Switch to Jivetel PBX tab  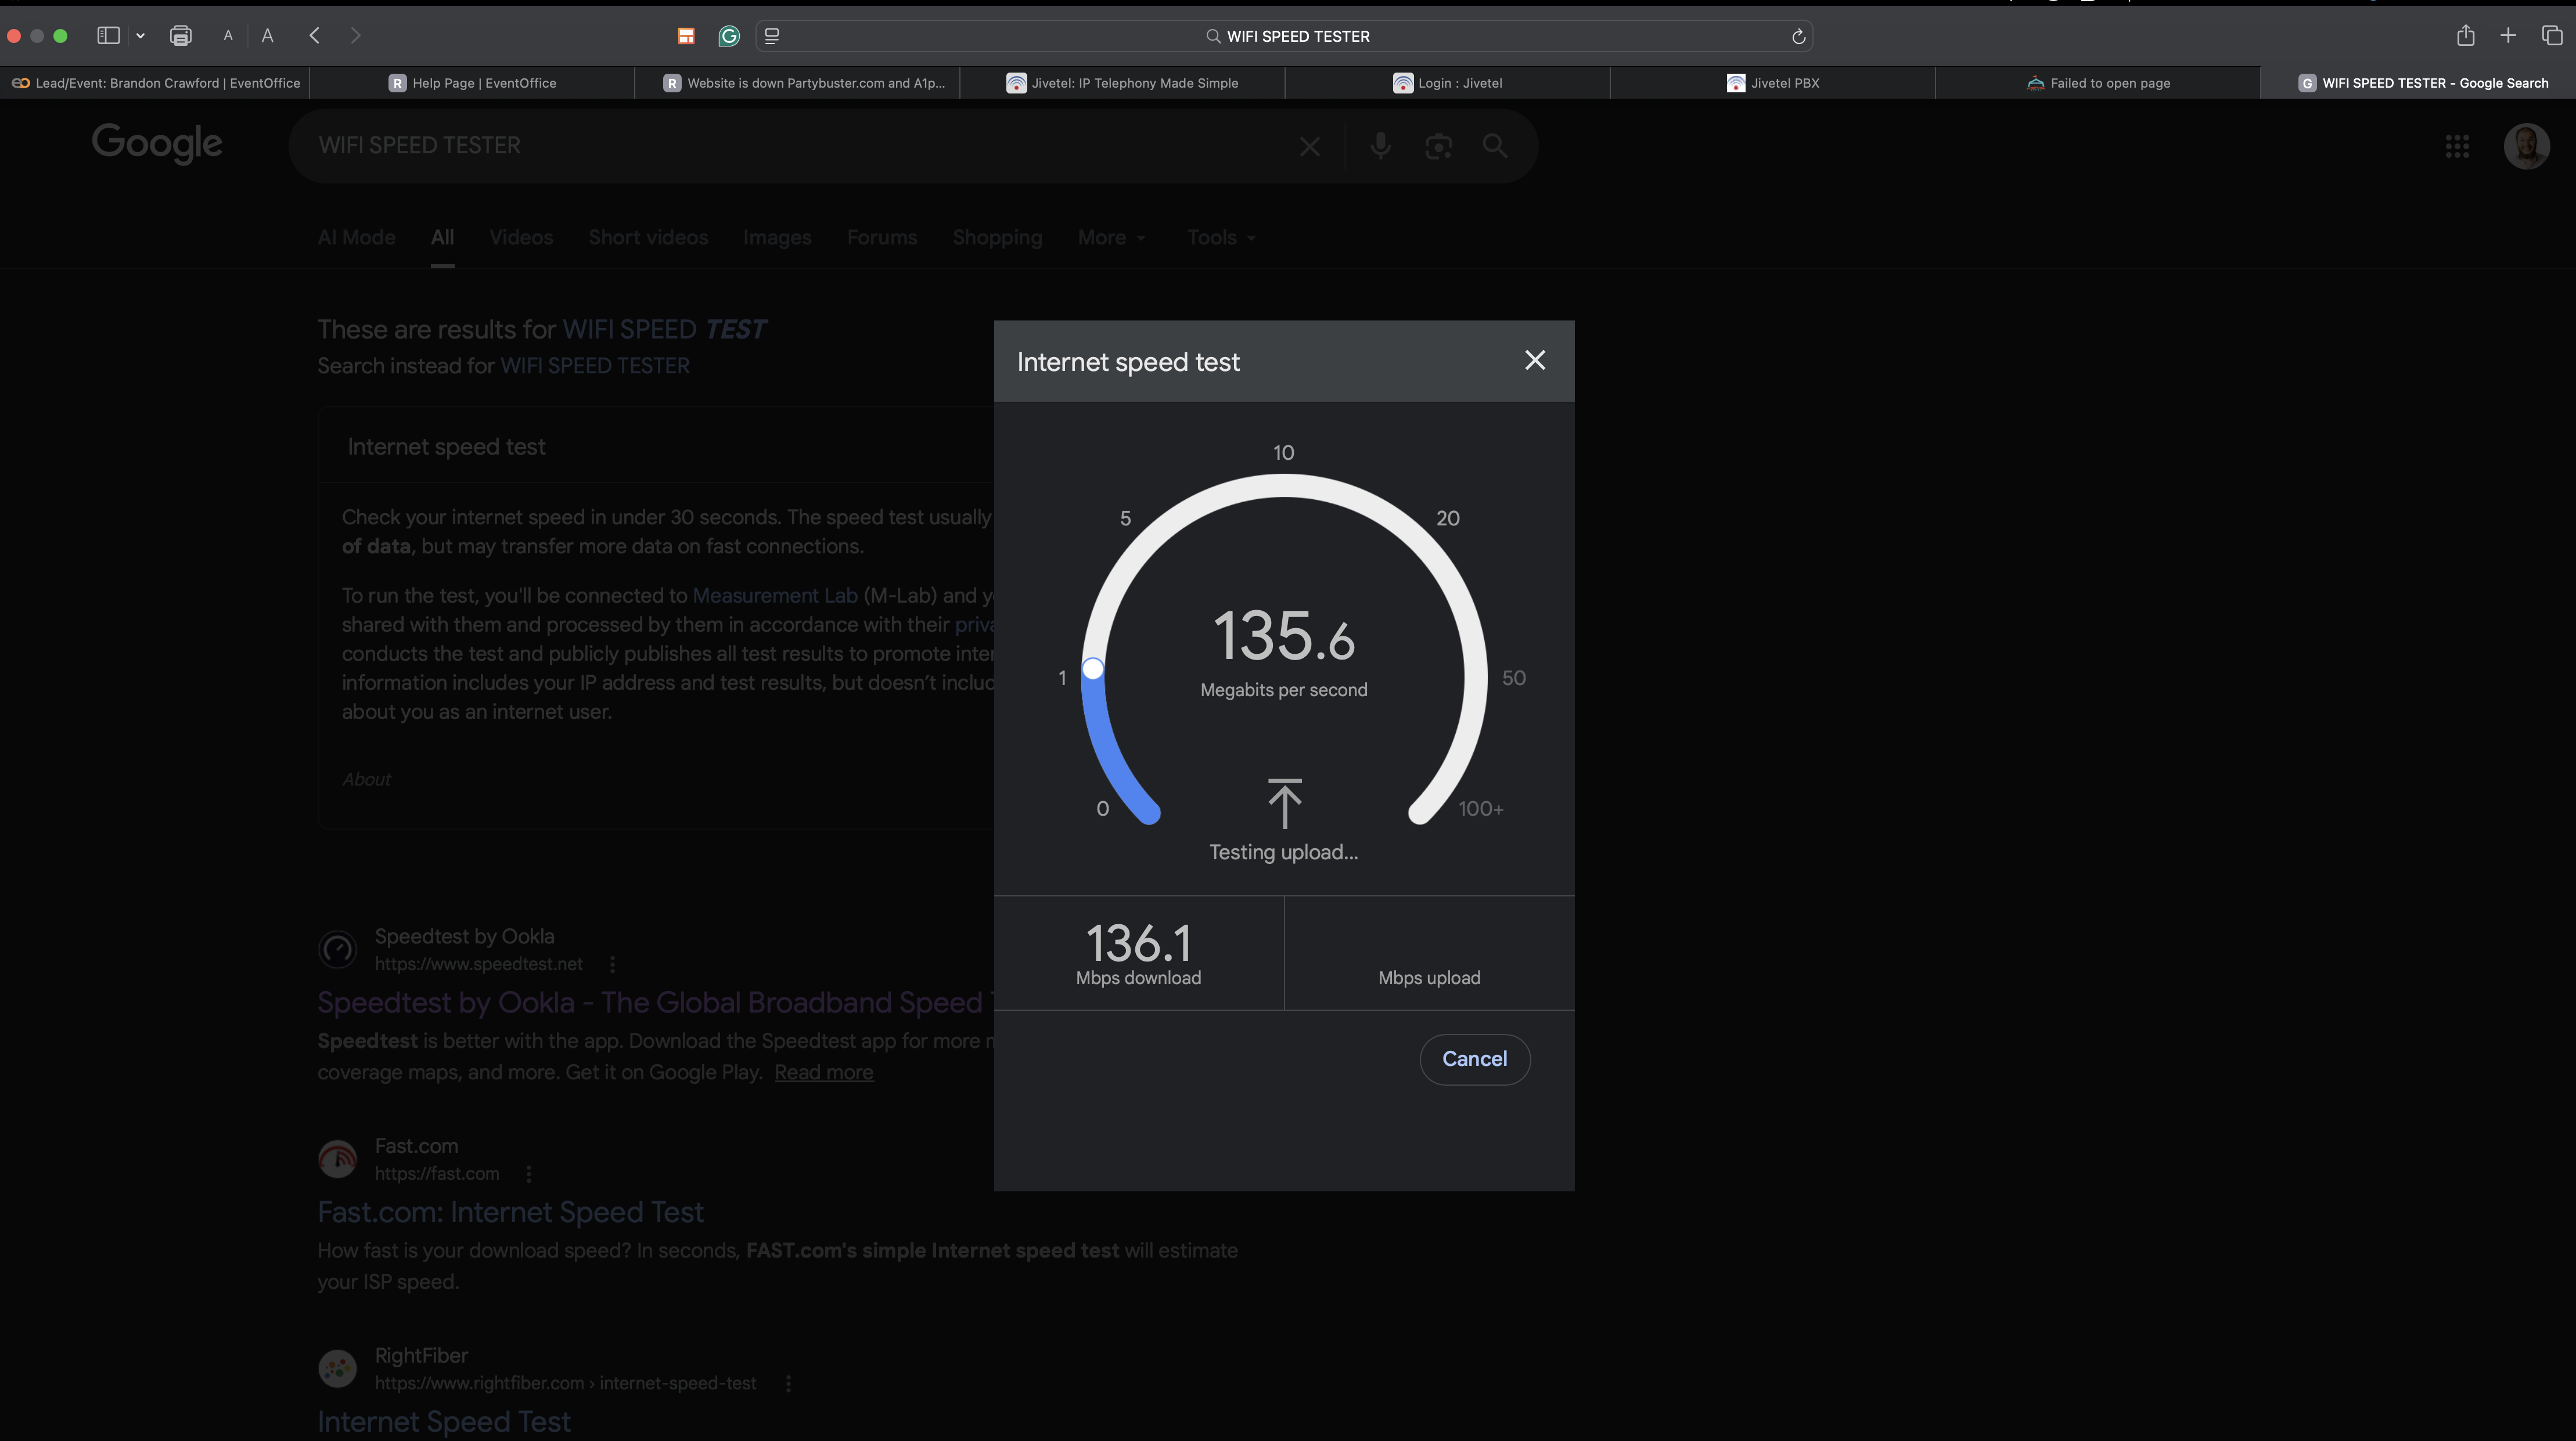coord(1772,83)
